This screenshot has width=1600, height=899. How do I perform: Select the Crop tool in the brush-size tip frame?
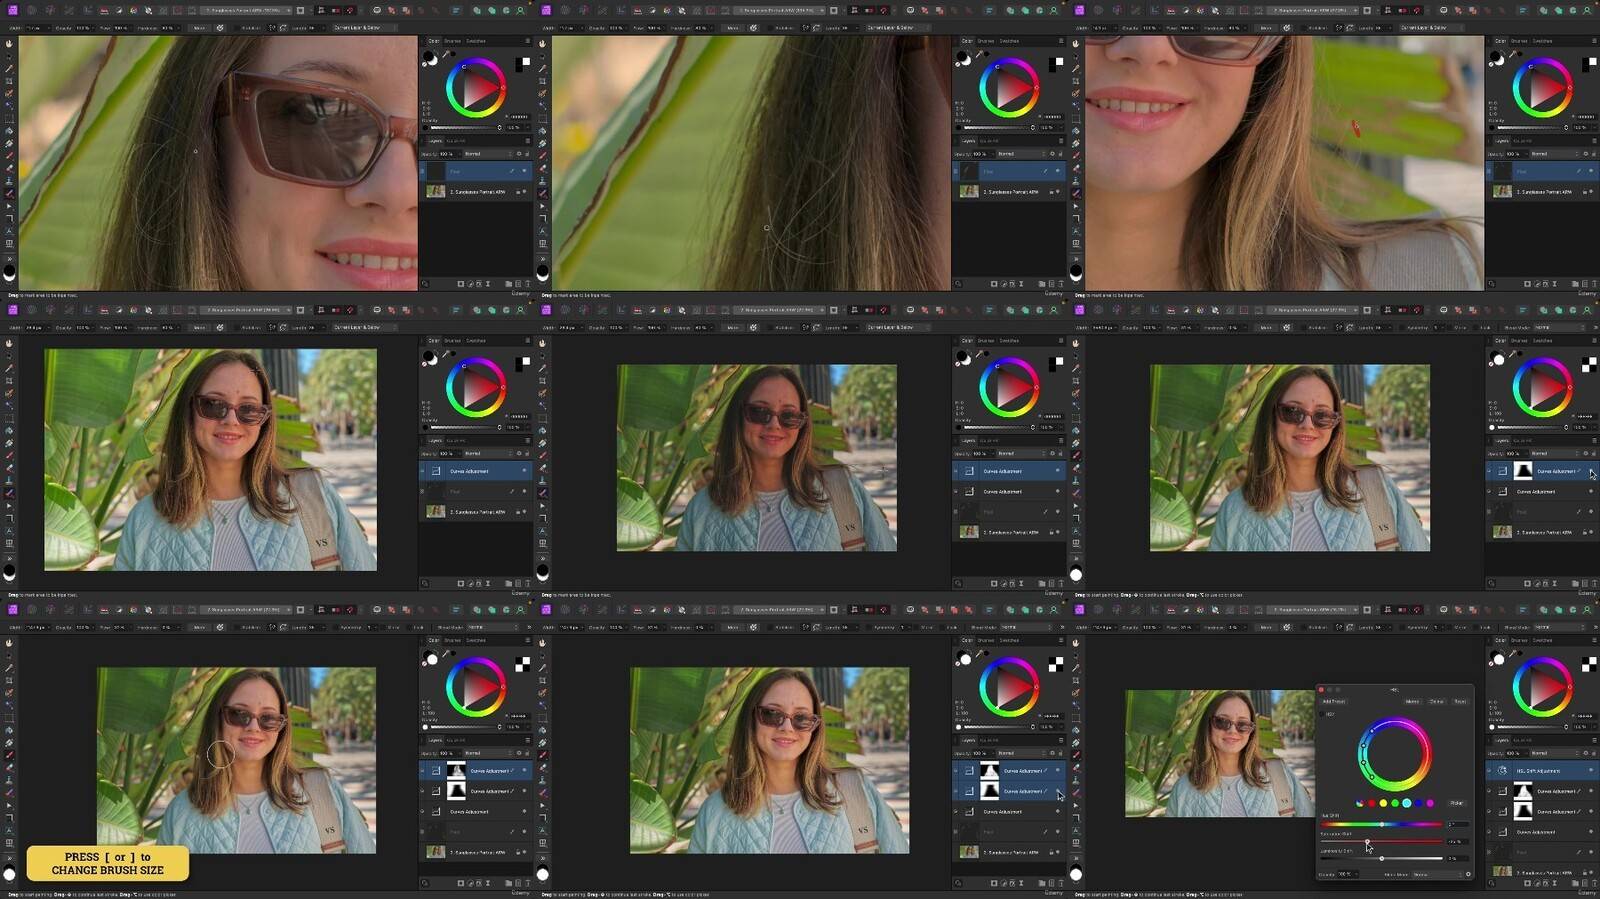9,681
